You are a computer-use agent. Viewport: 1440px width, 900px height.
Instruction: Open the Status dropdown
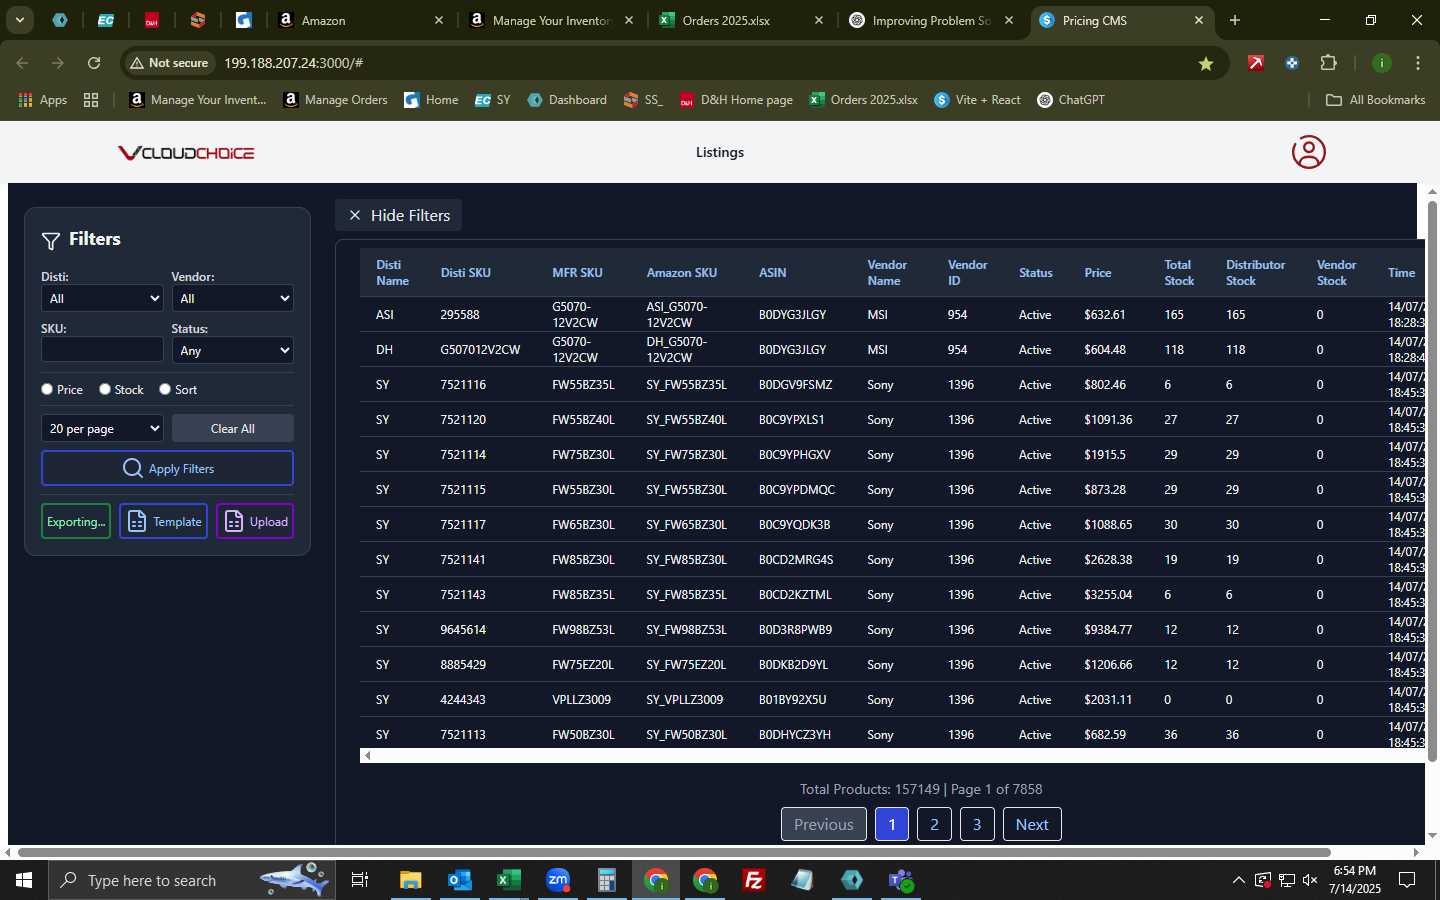(233, 350)
